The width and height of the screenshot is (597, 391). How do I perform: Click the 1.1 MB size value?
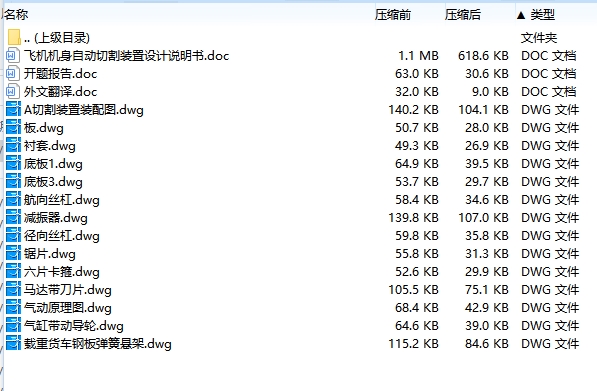point(418,56)
